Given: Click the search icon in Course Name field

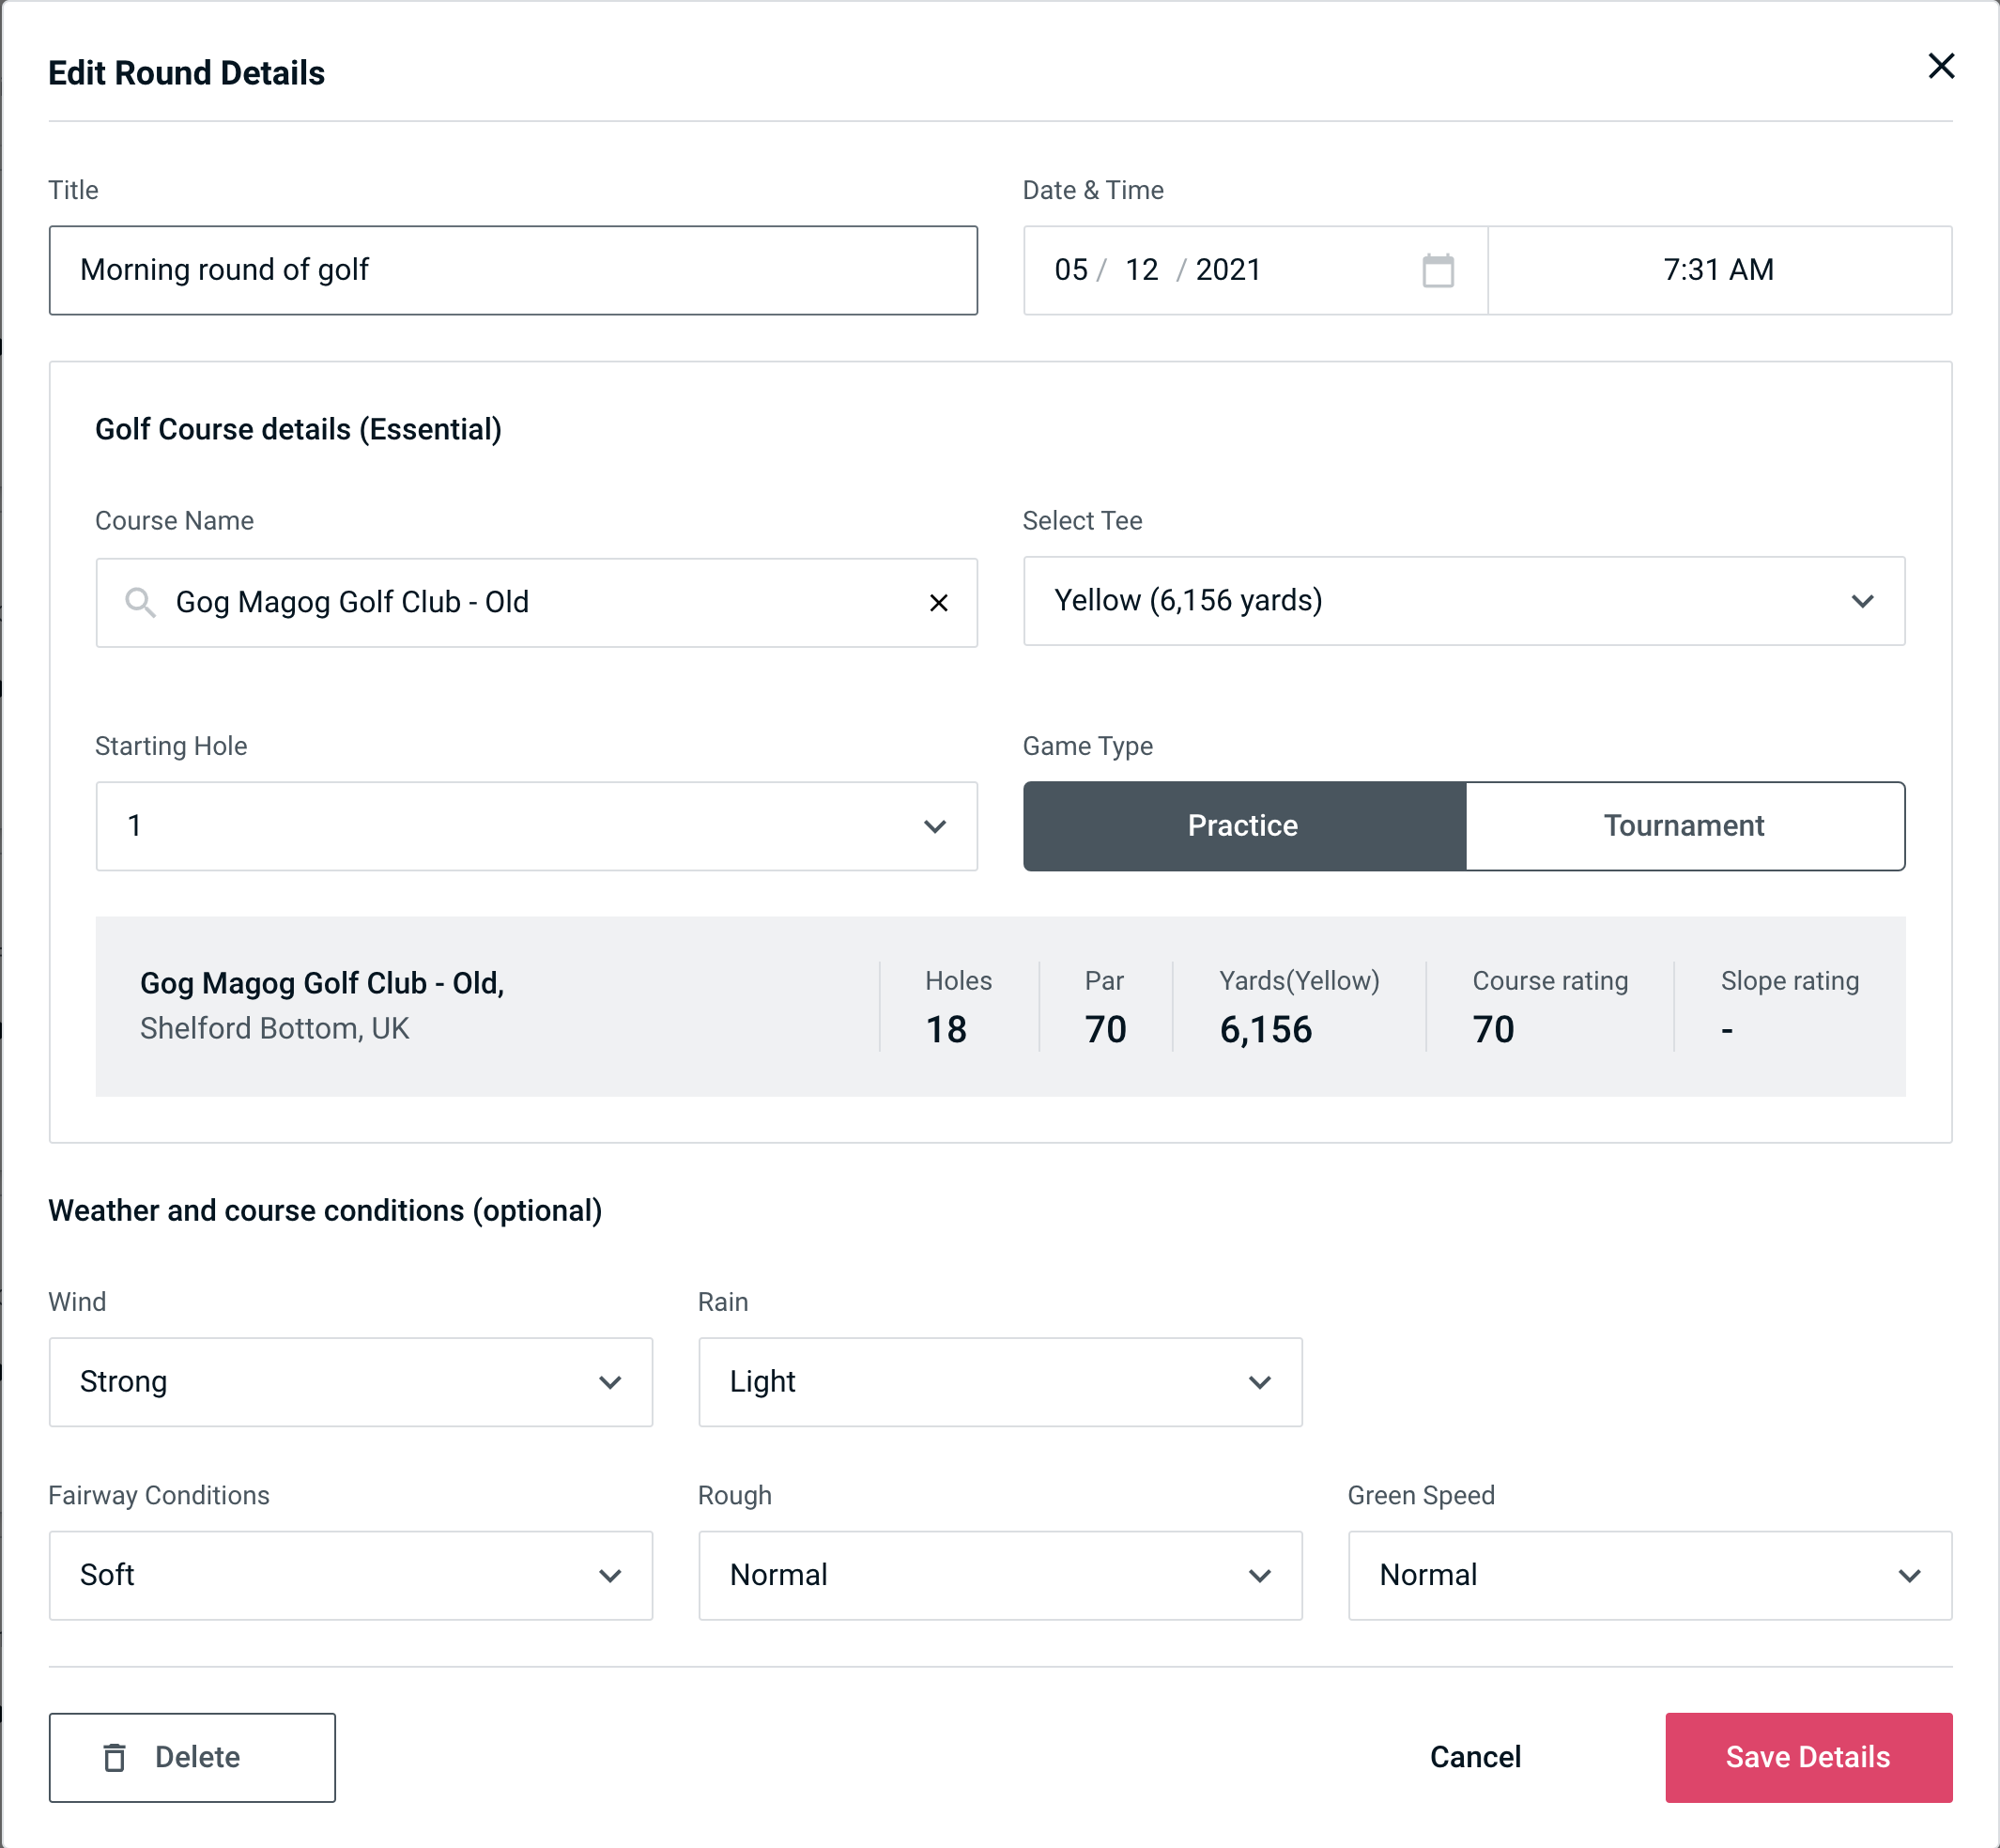Looking at the screenshot, I should pos(138,601).
